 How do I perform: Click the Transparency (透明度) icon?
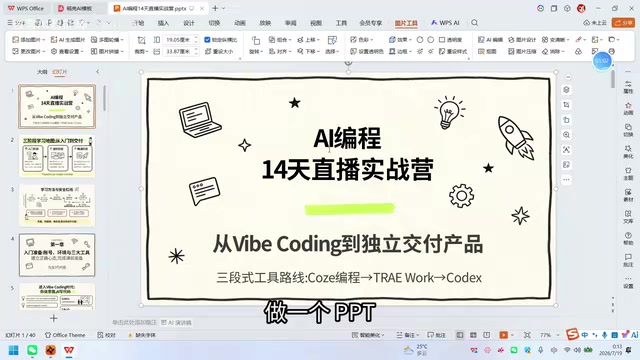[x=442, y=40]
